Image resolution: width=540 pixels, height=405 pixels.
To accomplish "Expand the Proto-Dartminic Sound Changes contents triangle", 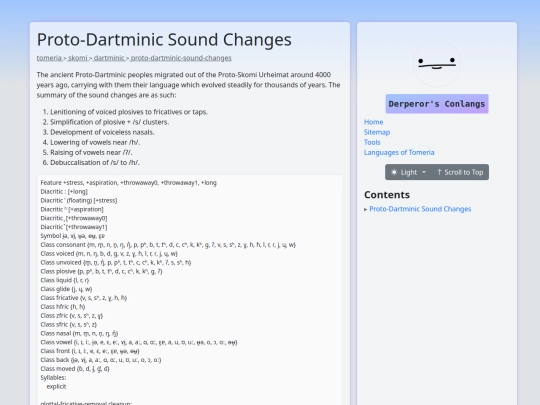I will coord(366,209).
